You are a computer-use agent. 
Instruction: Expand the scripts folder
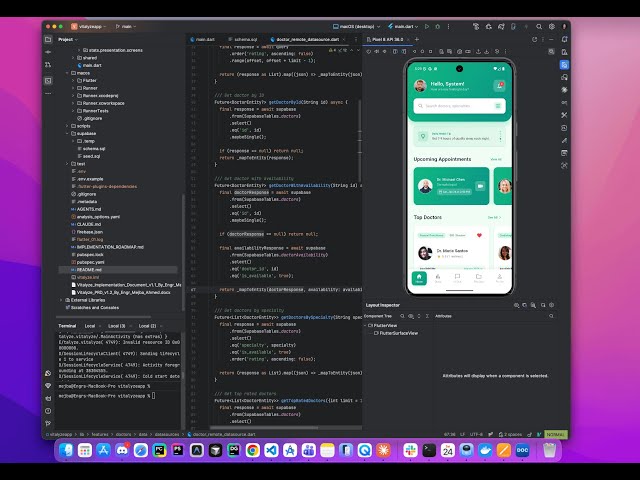[67, 126]
